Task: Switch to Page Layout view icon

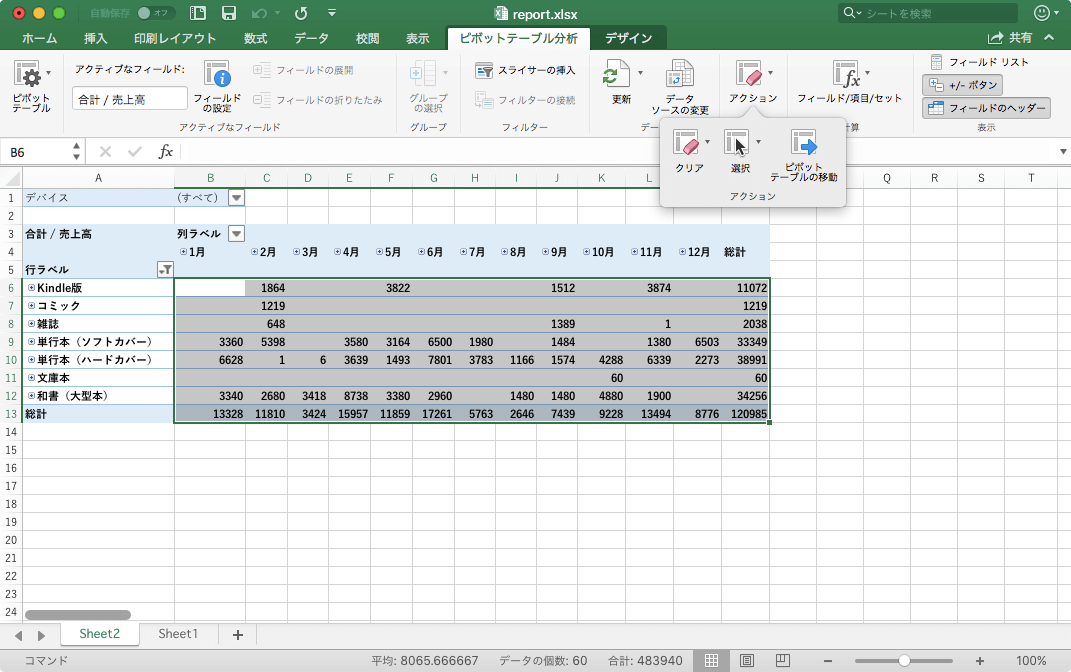Action: (x=747, y=660)
